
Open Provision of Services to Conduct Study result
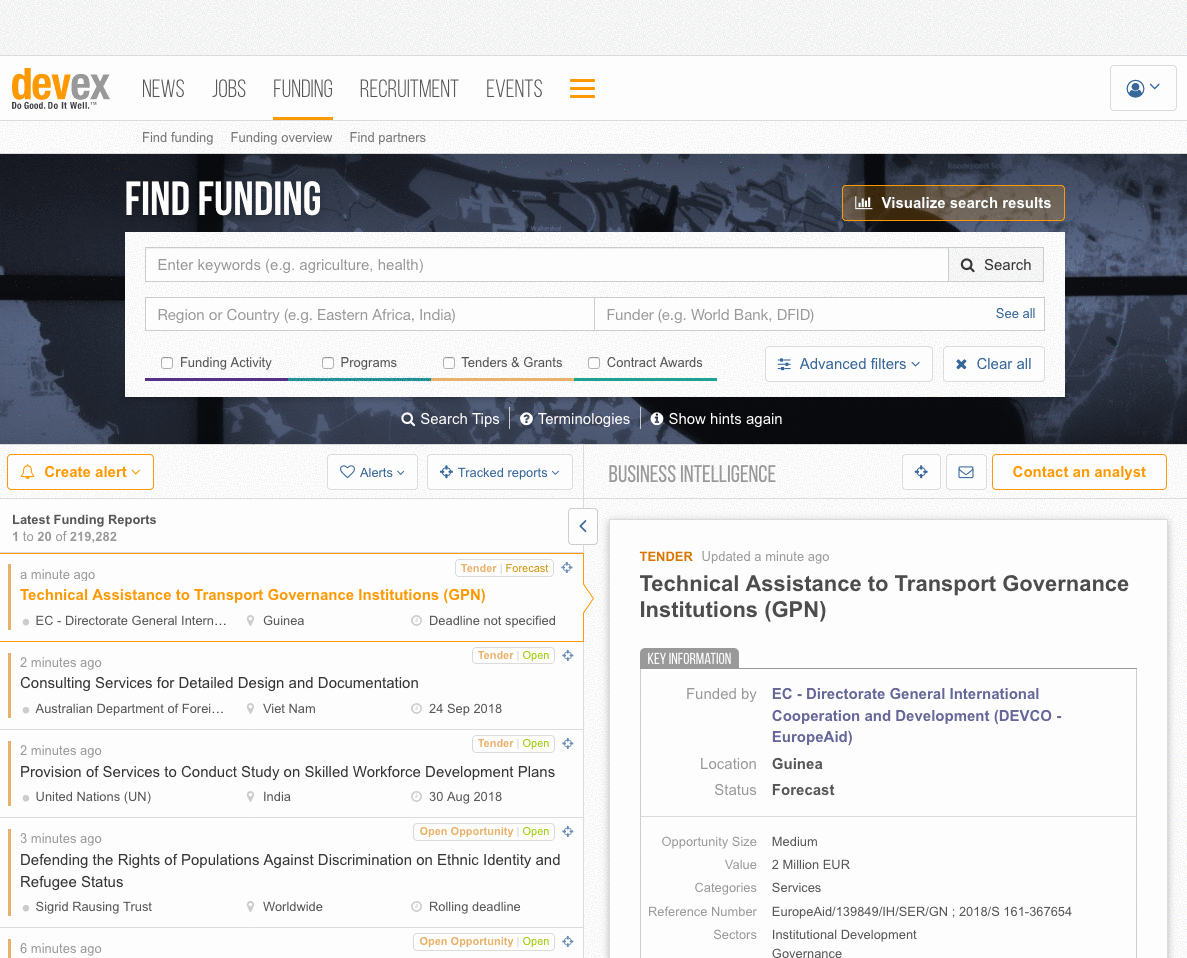(x=288, y=772)
